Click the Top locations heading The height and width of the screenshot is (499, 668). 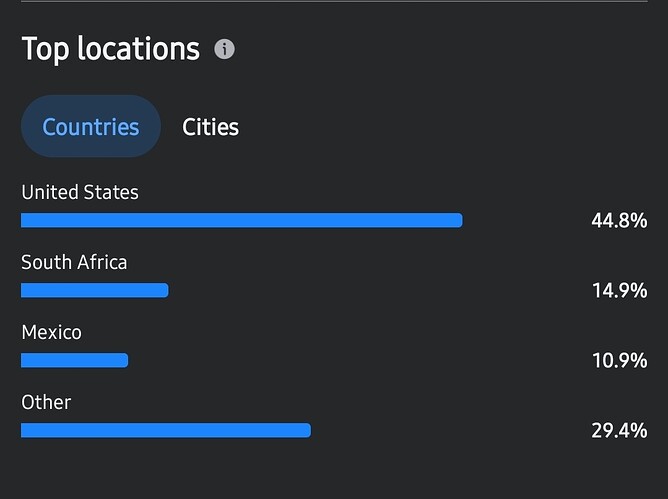click(x=111, y=49)
